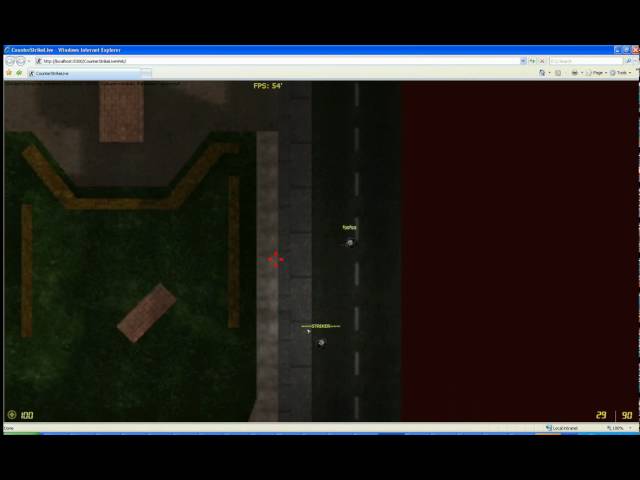Open the Favorites Center star icon

[9, 73]
